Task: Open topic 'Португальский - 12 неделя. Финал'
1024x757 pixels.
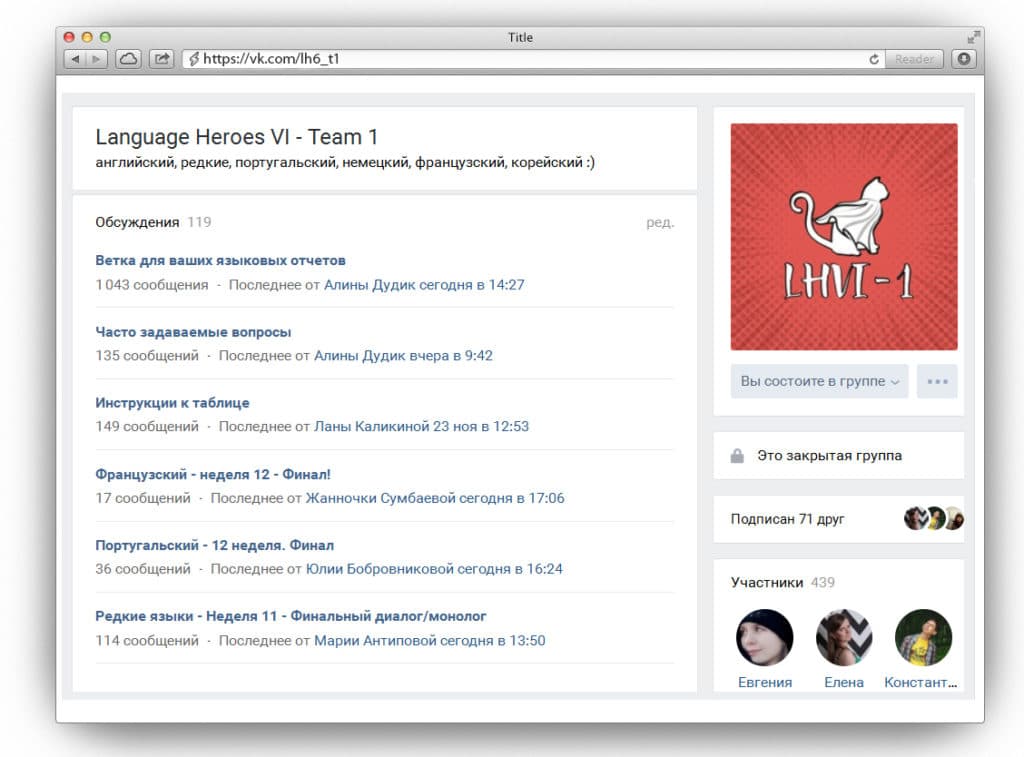Action: (x=214, y=545)
